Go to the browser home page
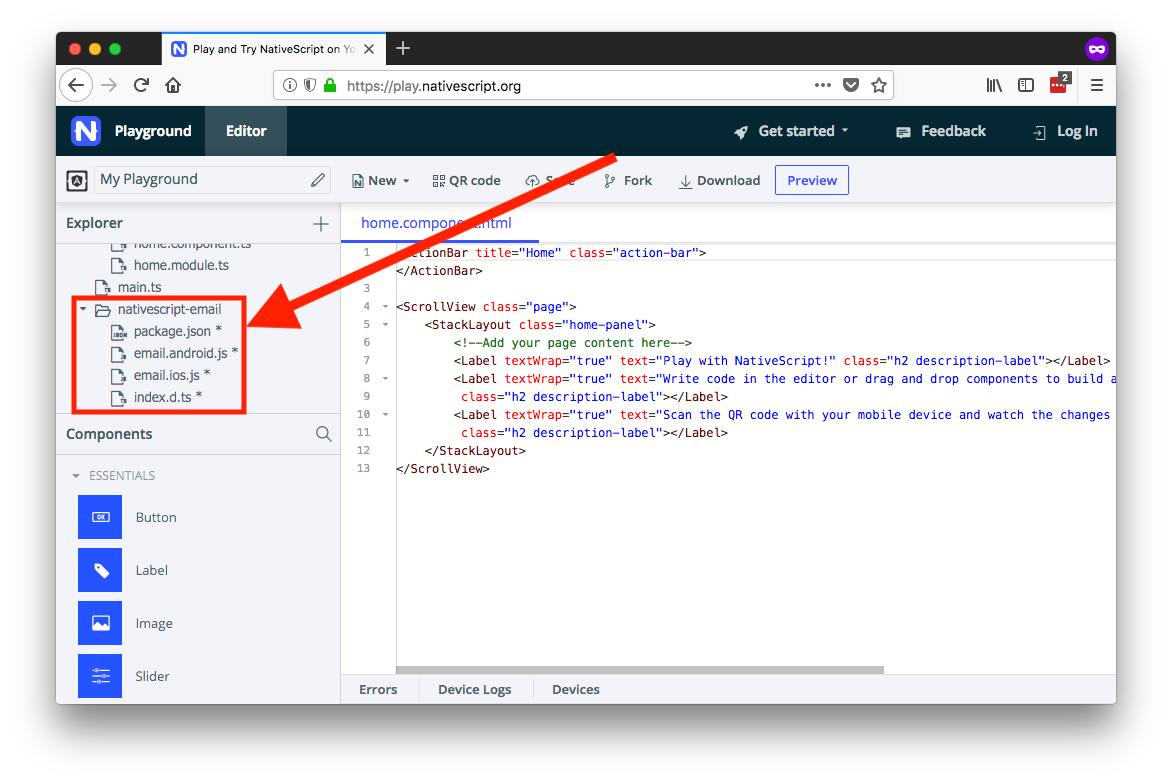Screen dimensions: 1172x784 click(x=173, y=85)
